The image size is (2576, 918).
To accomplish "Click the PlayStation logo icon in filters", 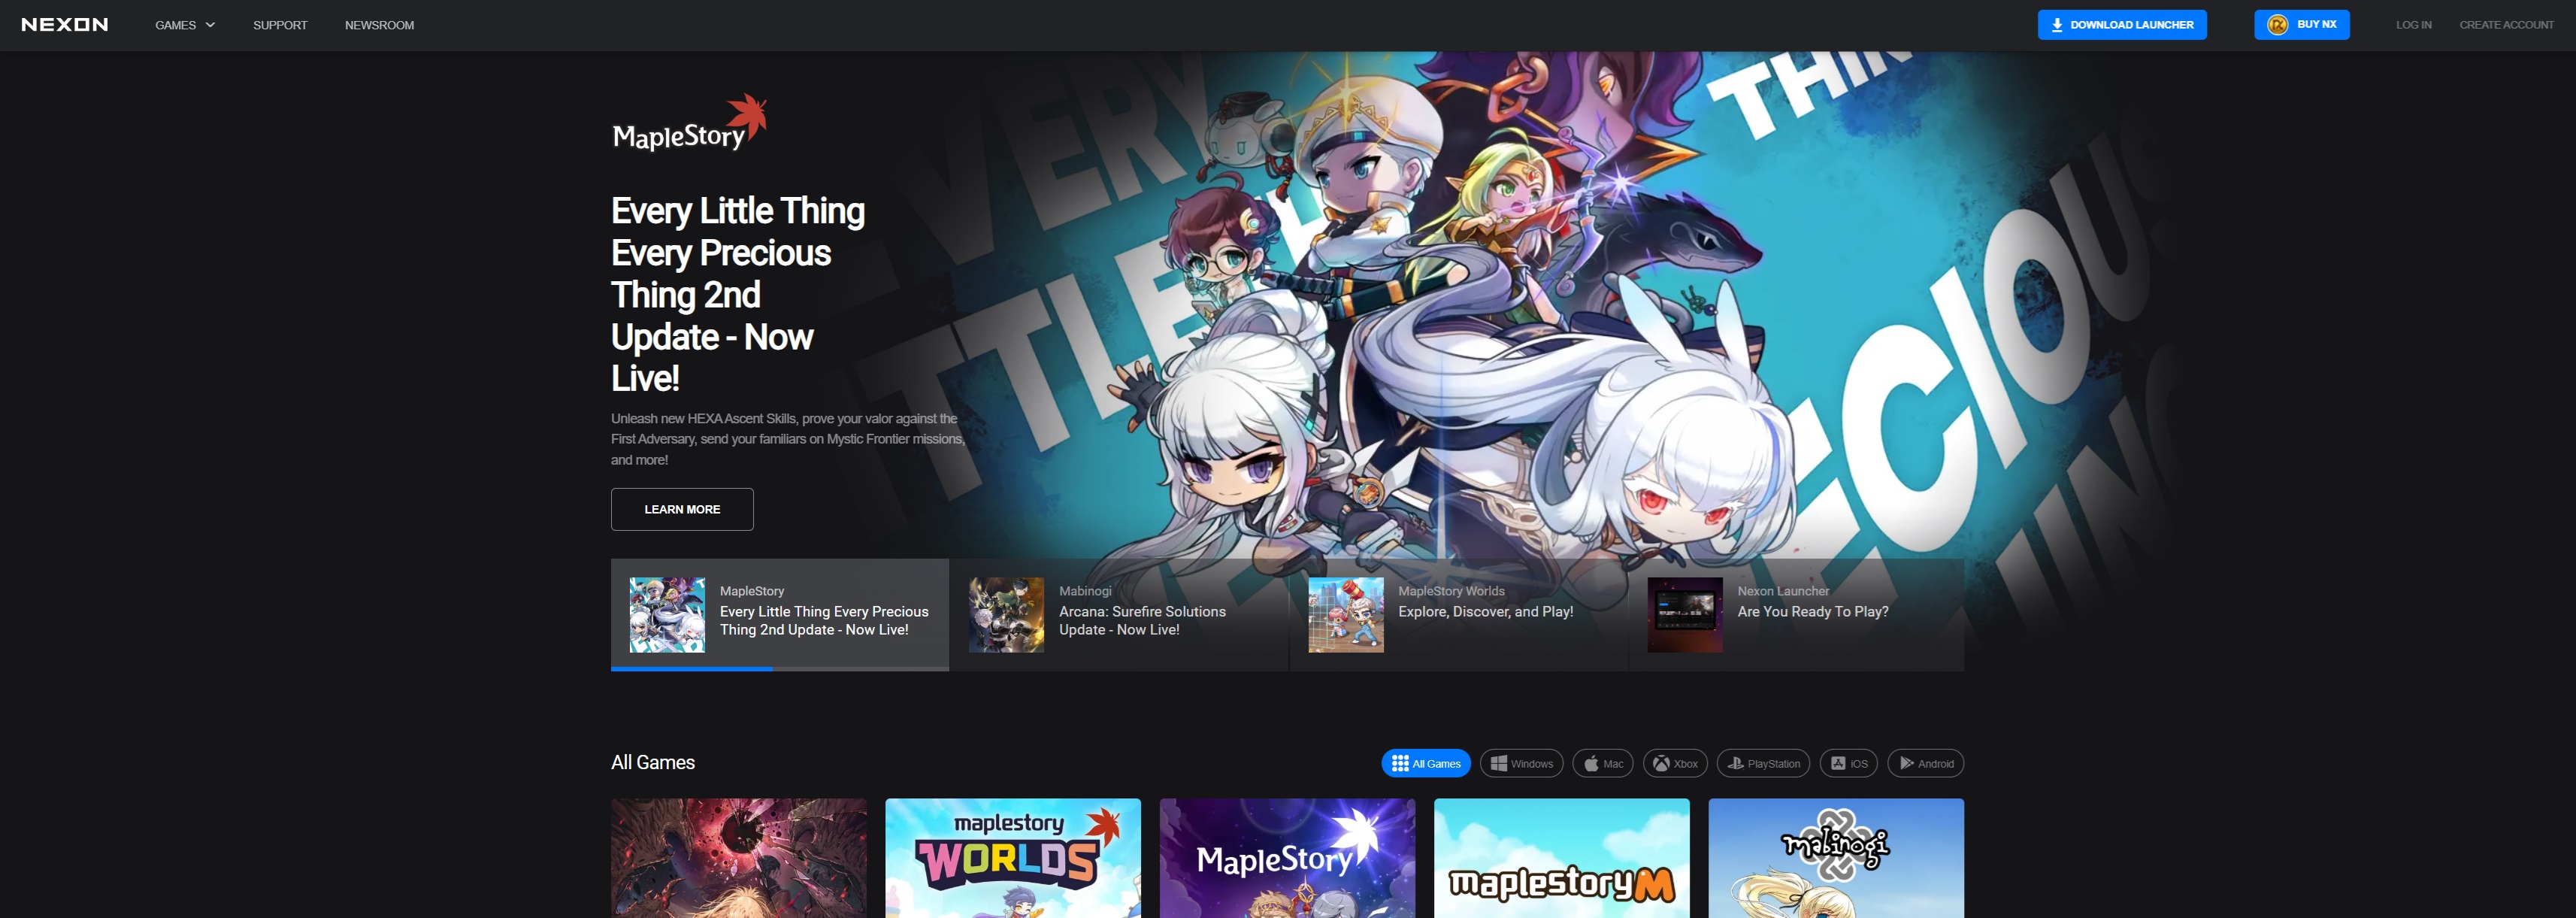I will (x=1736, y=764).
